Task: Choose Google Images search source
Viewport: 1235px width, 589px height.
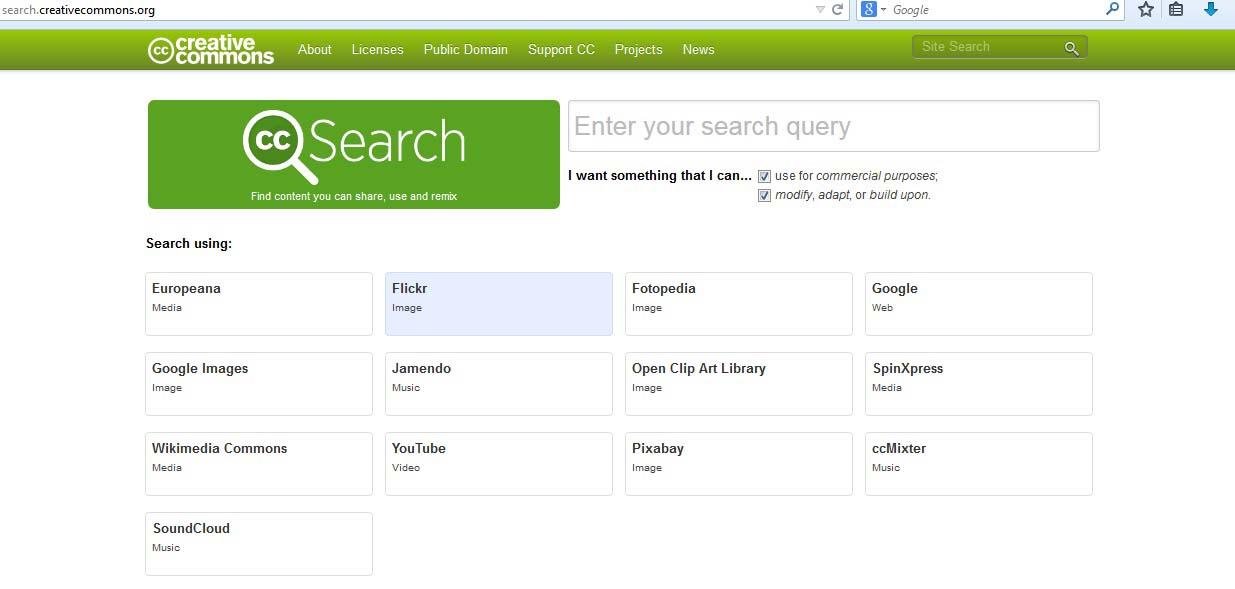Action: (259, 384)
